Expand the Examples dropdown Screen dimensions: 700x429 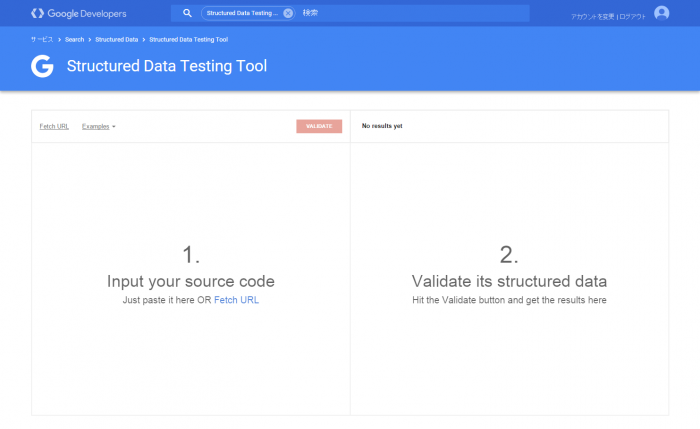point(99,126)
